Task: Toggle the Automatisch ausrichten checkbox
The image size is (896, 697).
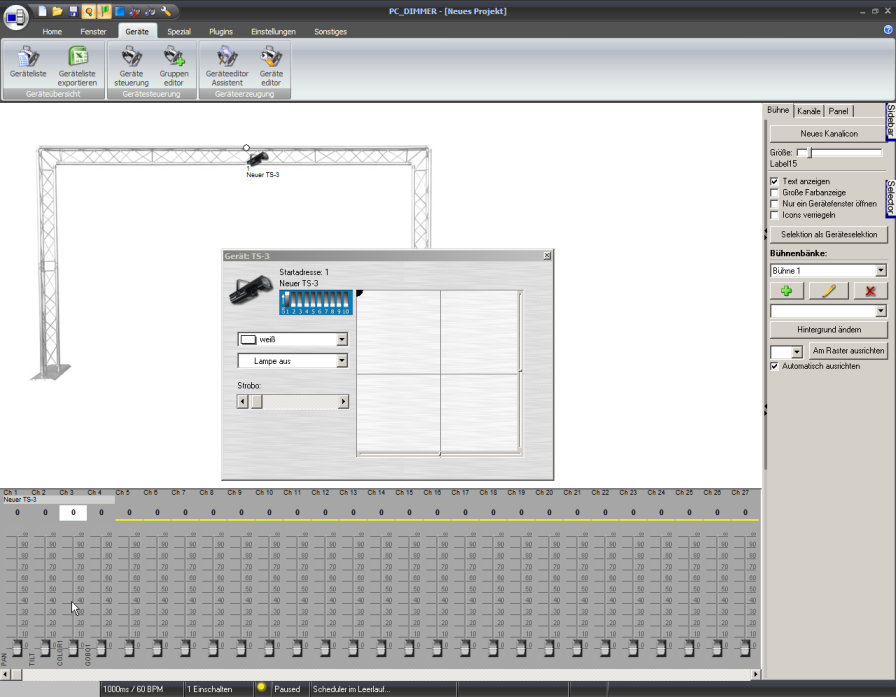Action: [x=774, y=366]
